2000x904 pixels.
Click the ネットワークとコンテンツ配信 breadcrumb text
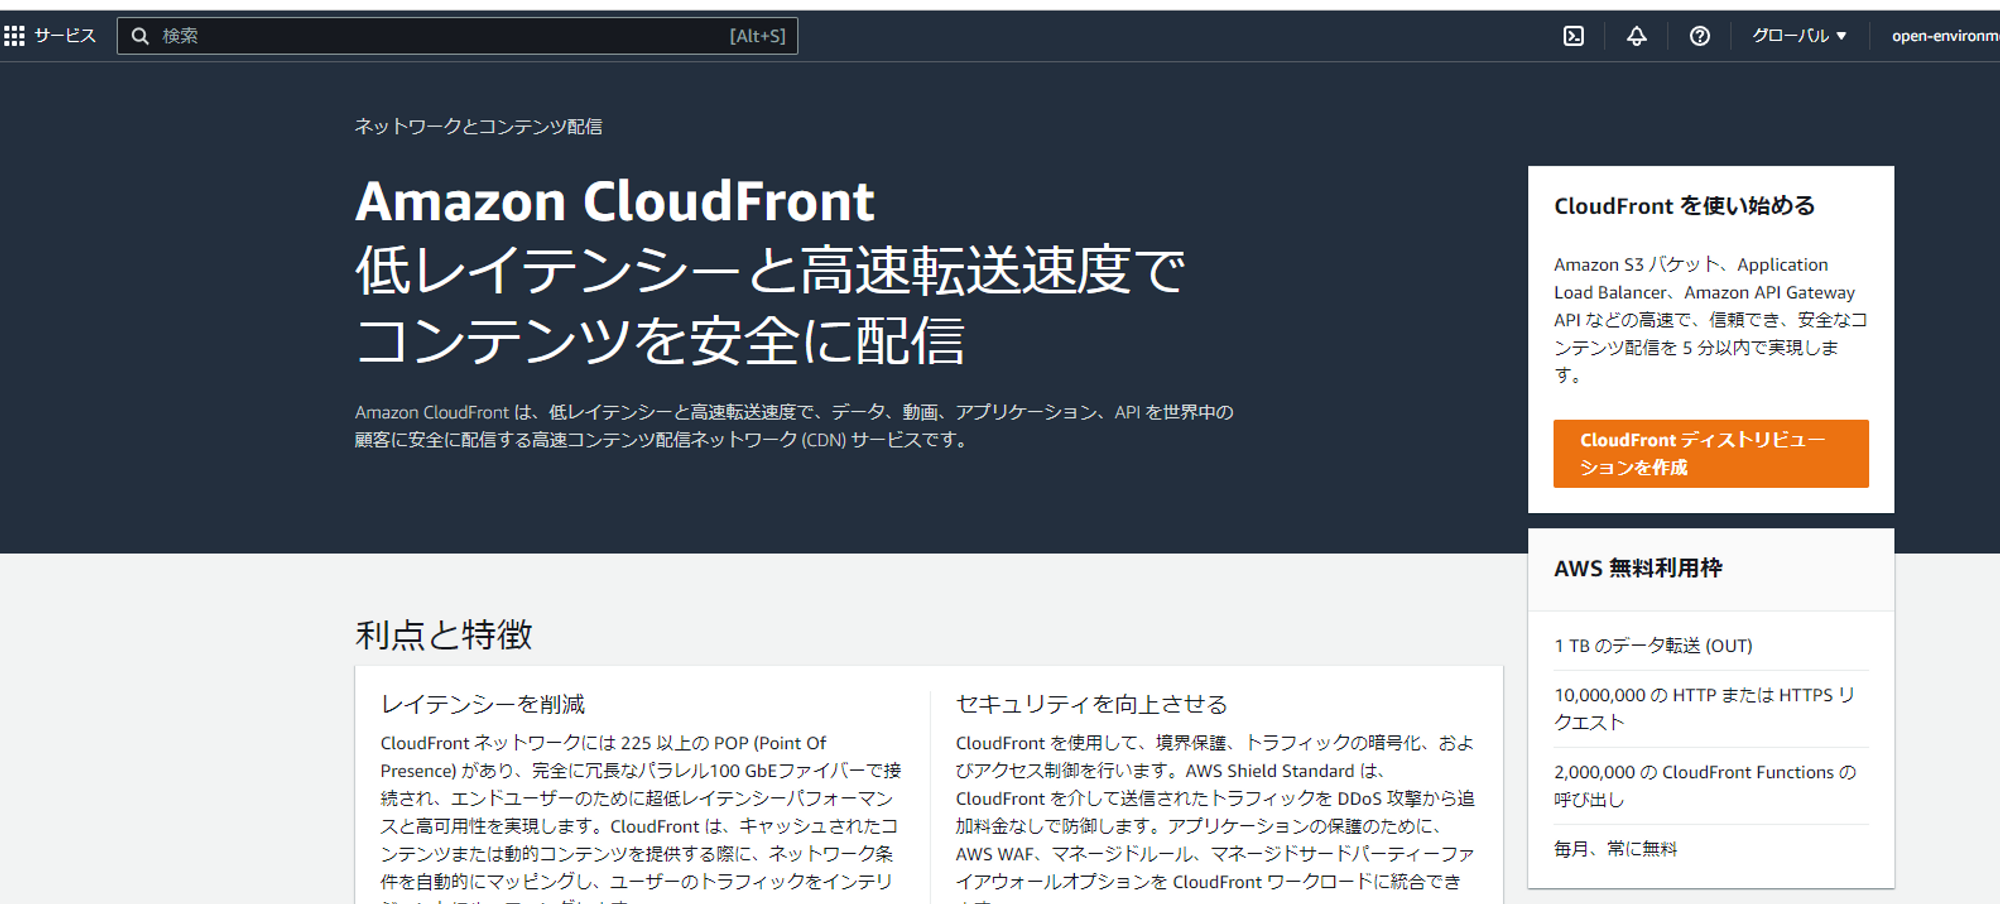click(478, 126)
